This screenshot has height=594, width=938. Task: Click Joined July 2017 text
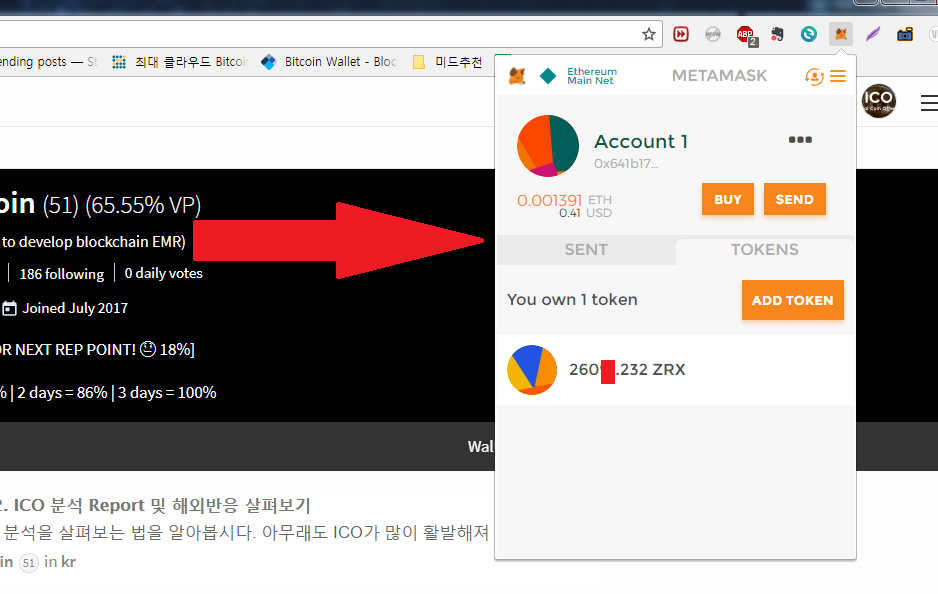(x=75, y=309)
